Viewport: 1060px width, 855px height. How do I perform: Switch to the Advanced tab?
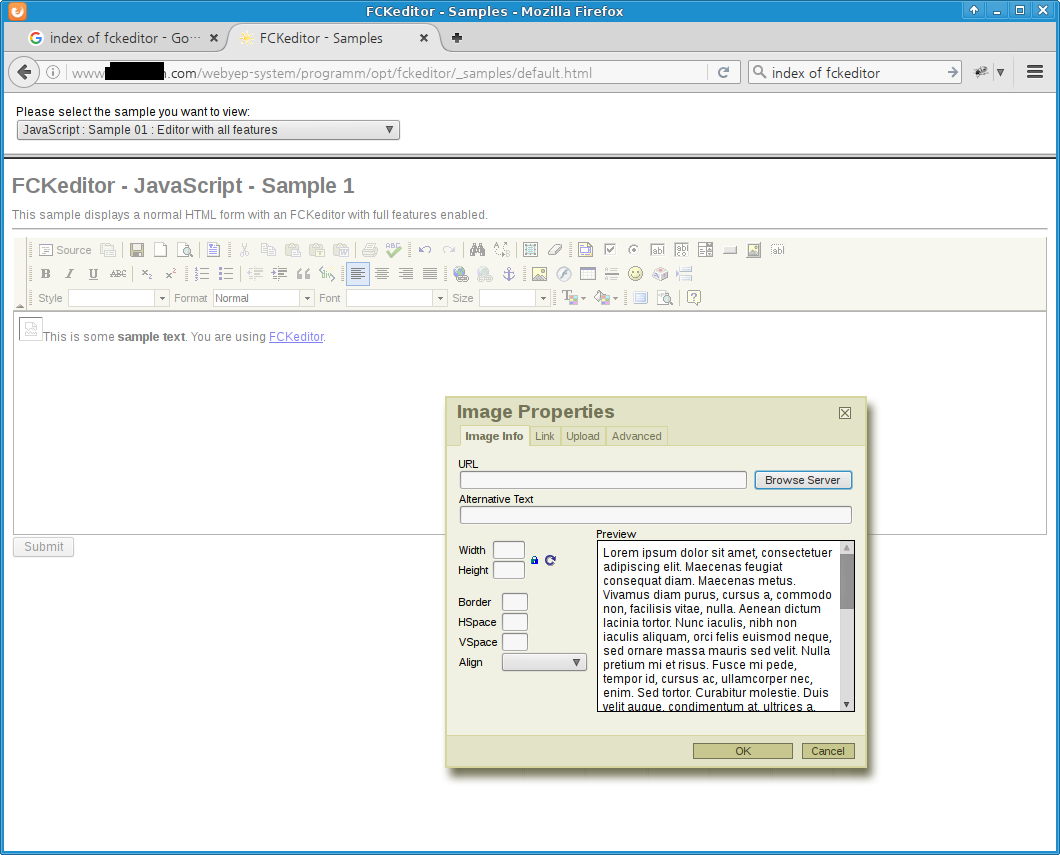637,436
